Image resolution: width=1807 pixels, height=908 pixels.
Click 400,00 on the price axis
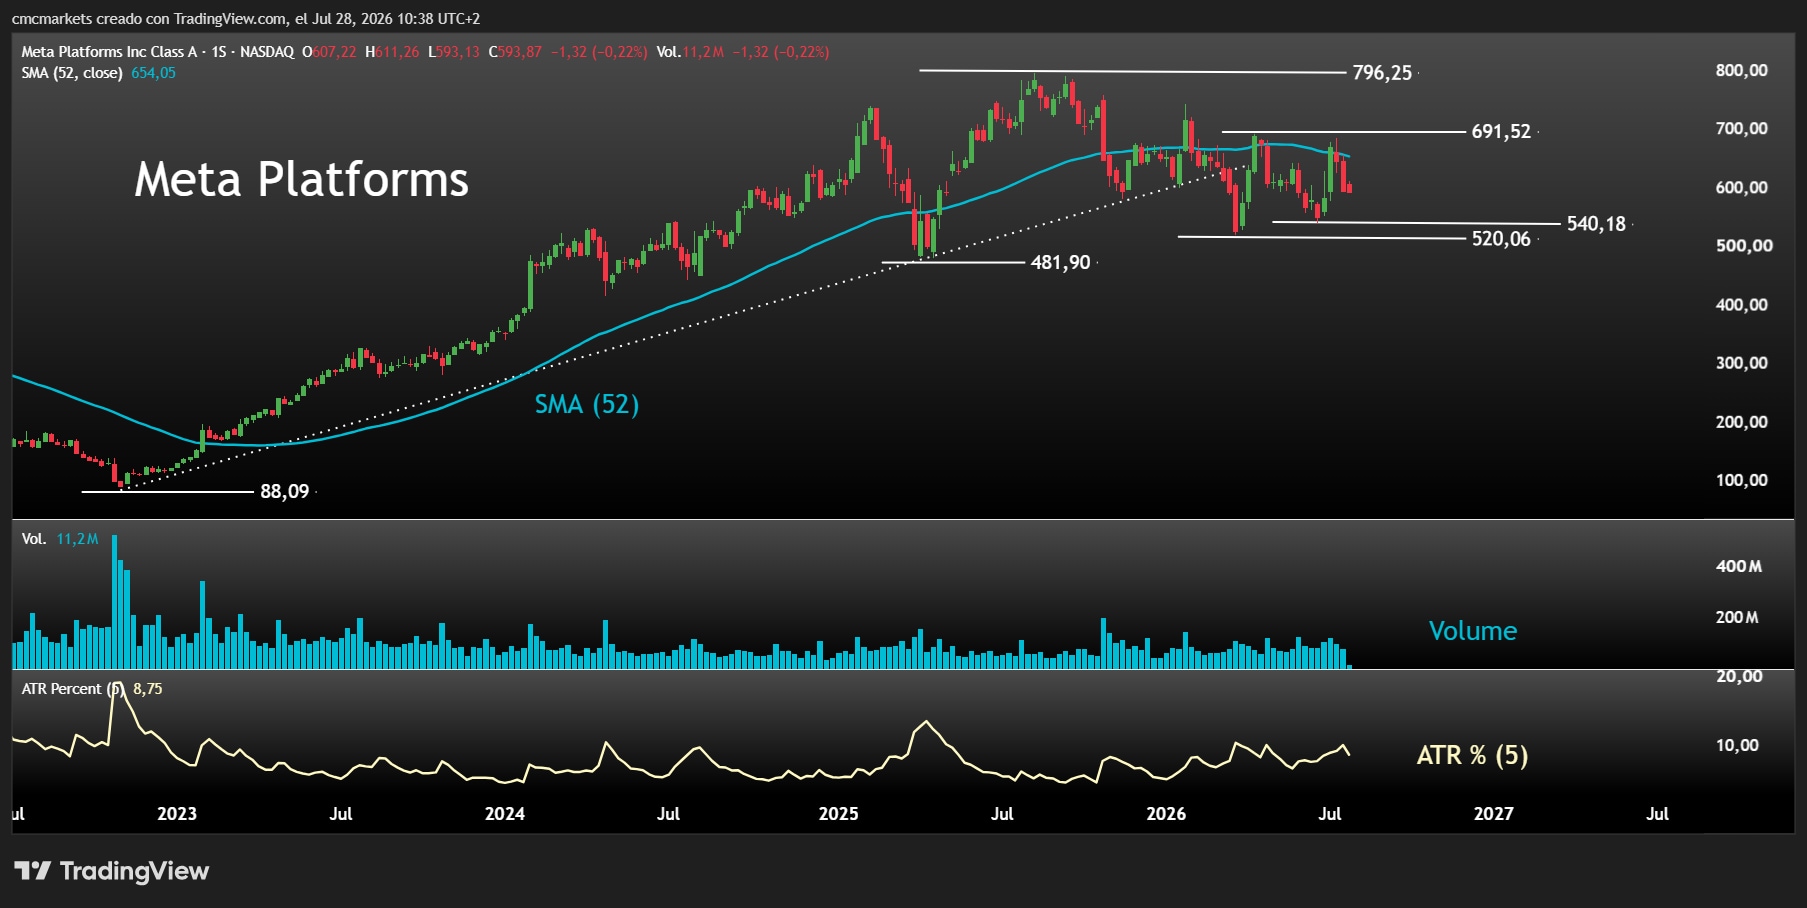coord(1742,304)
